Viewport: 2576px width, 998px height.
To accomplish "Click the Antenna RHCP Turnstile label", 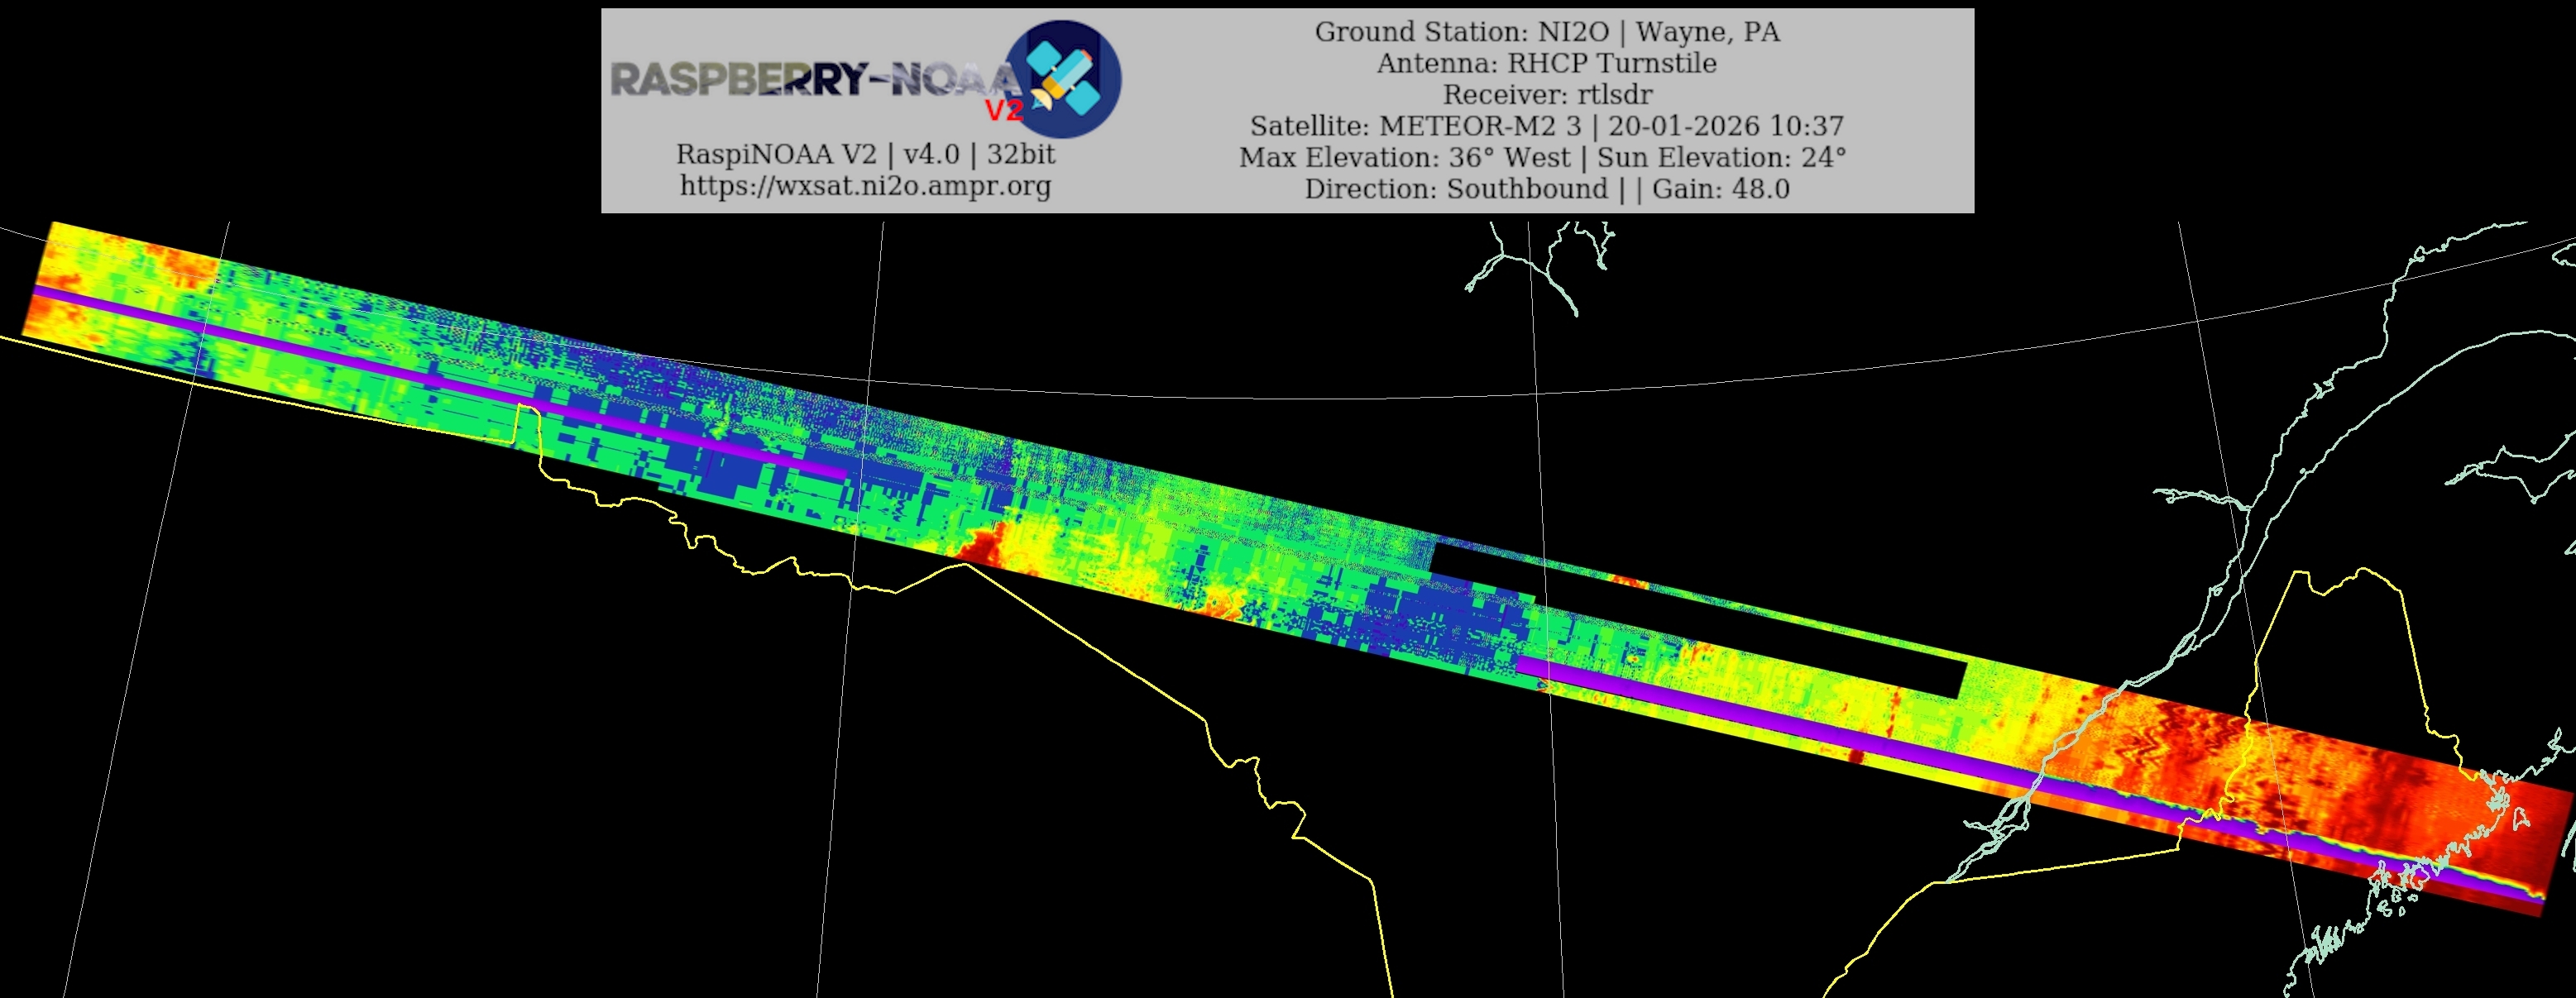I will [1546, 63].
